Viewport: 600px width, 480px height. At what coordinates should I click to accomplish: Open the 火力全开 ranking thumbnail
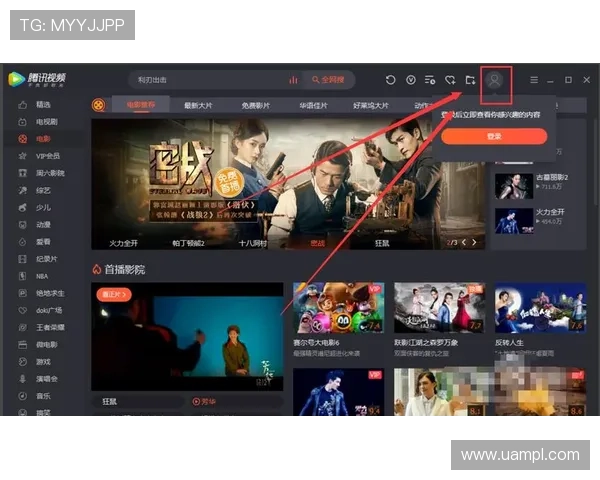[514, 221]
